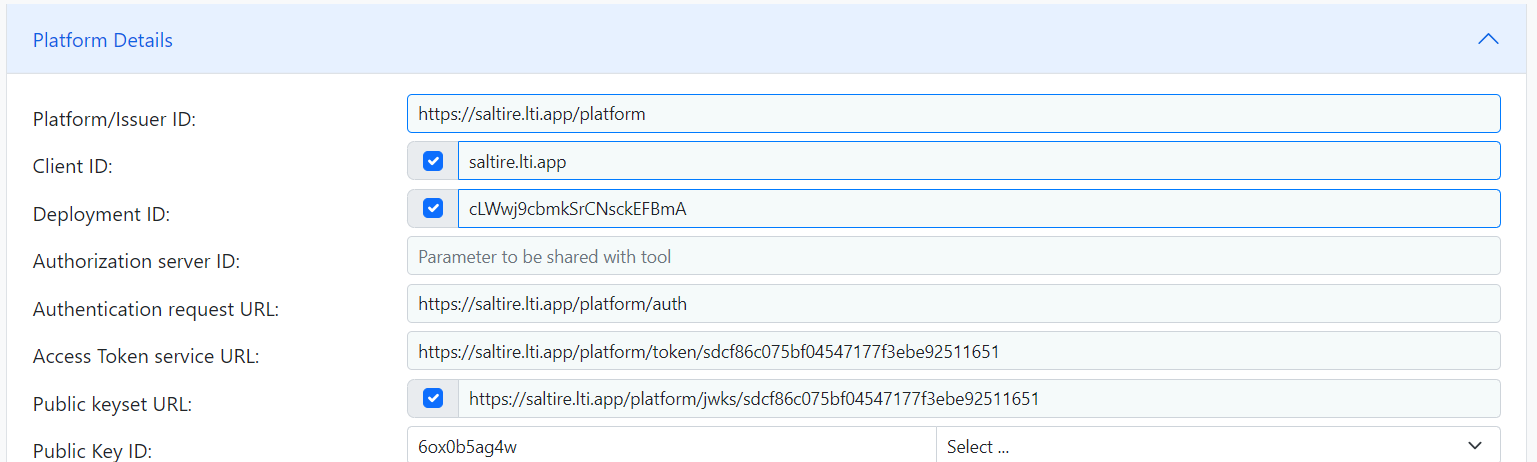The width and height of the screenshot is (1537, 462).
Task: Uncheck the Client ID checkbox
Action: pos(433,161)
